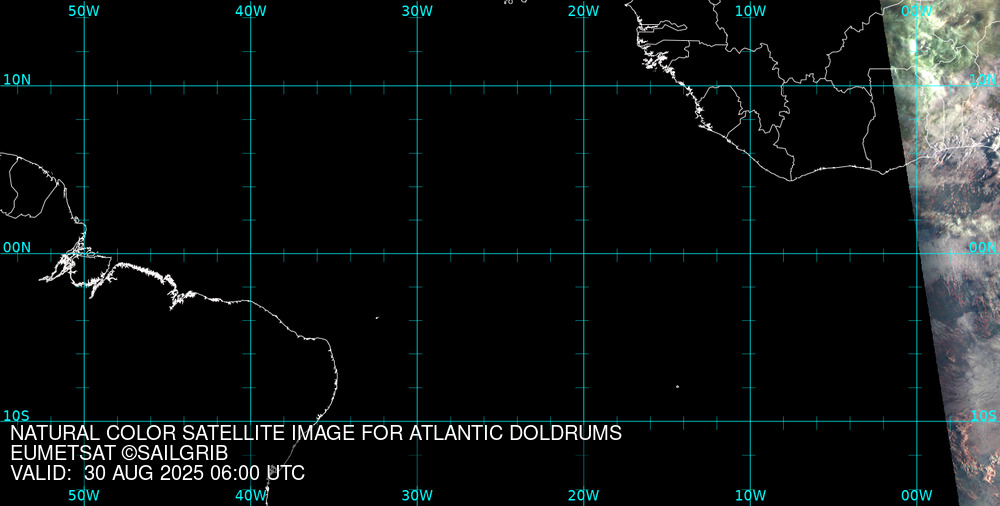
Task: Click the 20W longitude label along the bottom edge
Action: pyautogui.click(x=584, y=495)
